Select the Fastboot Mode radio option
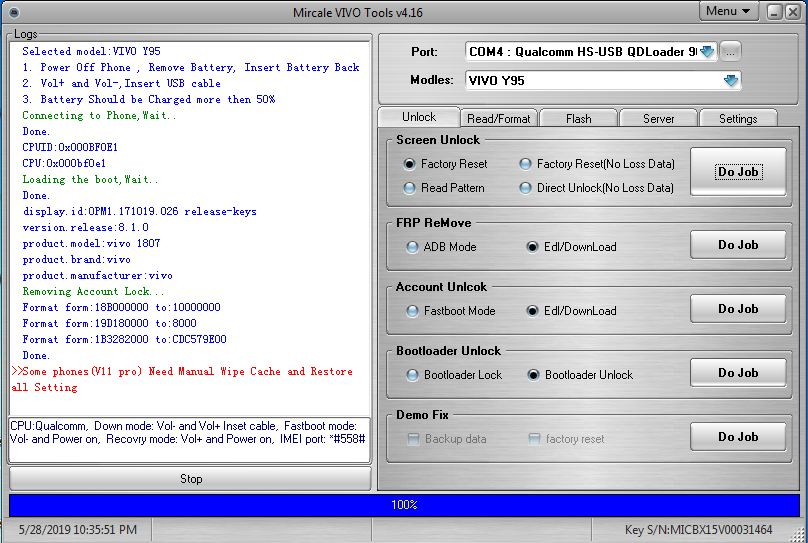The width and height of the screenshot is (808, 543). pos(450,311)
